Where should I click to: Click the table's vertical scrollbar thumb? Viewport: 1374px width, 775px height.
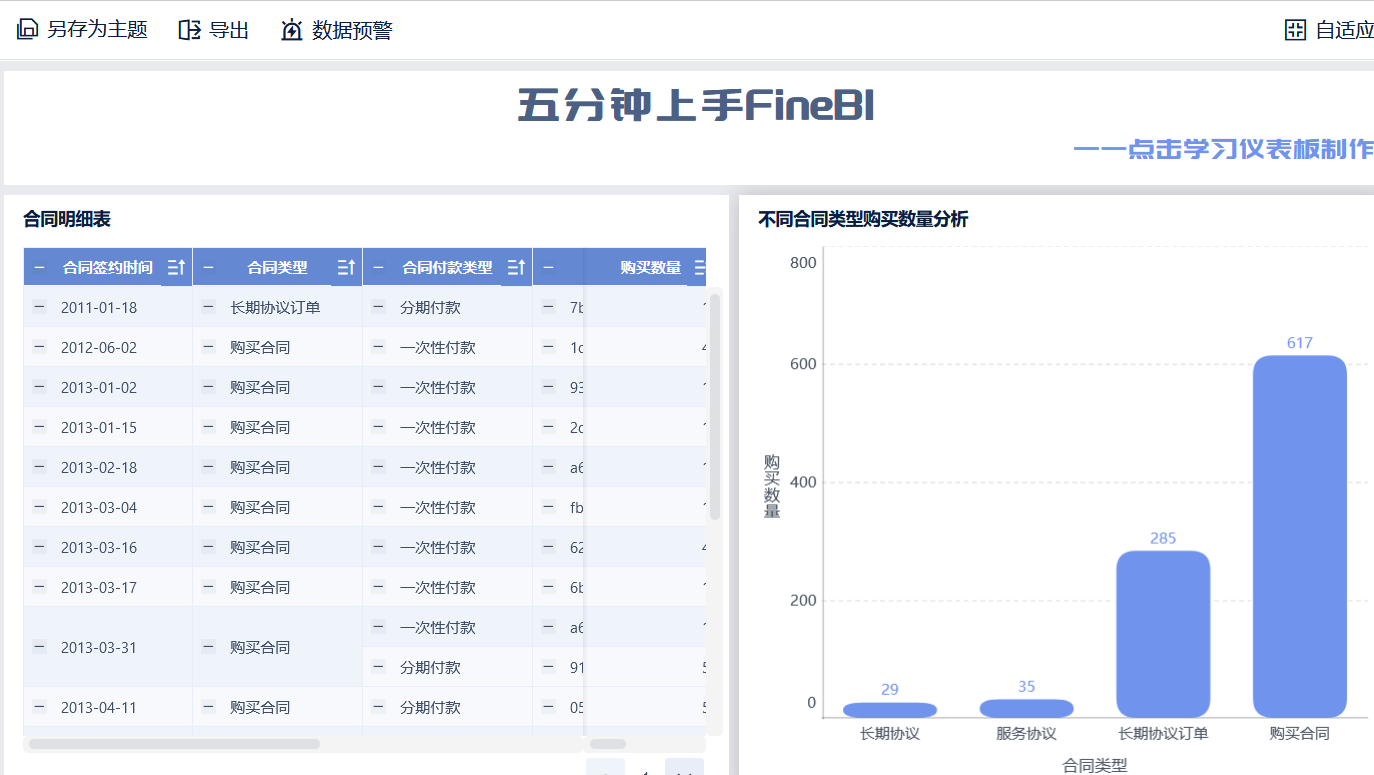click(715, 405)
